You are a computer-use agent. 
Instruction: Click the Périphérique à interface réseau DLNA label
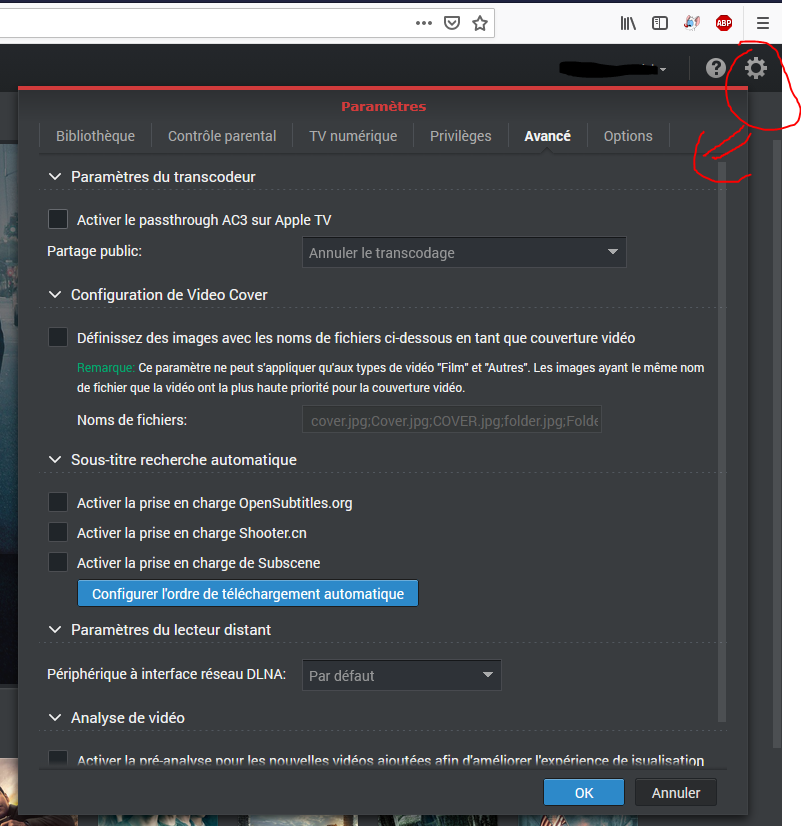pyautogui.click(x=166, y=674)
